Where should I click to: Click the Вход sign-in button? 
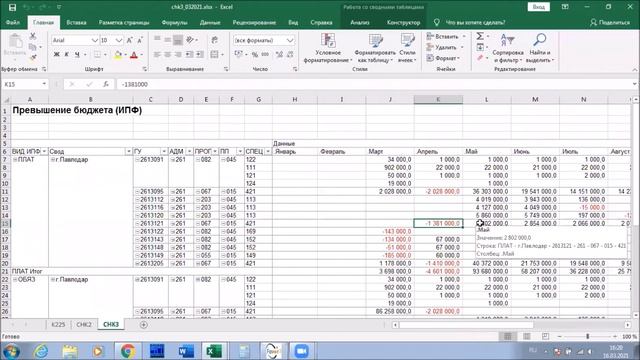[538, 7]
